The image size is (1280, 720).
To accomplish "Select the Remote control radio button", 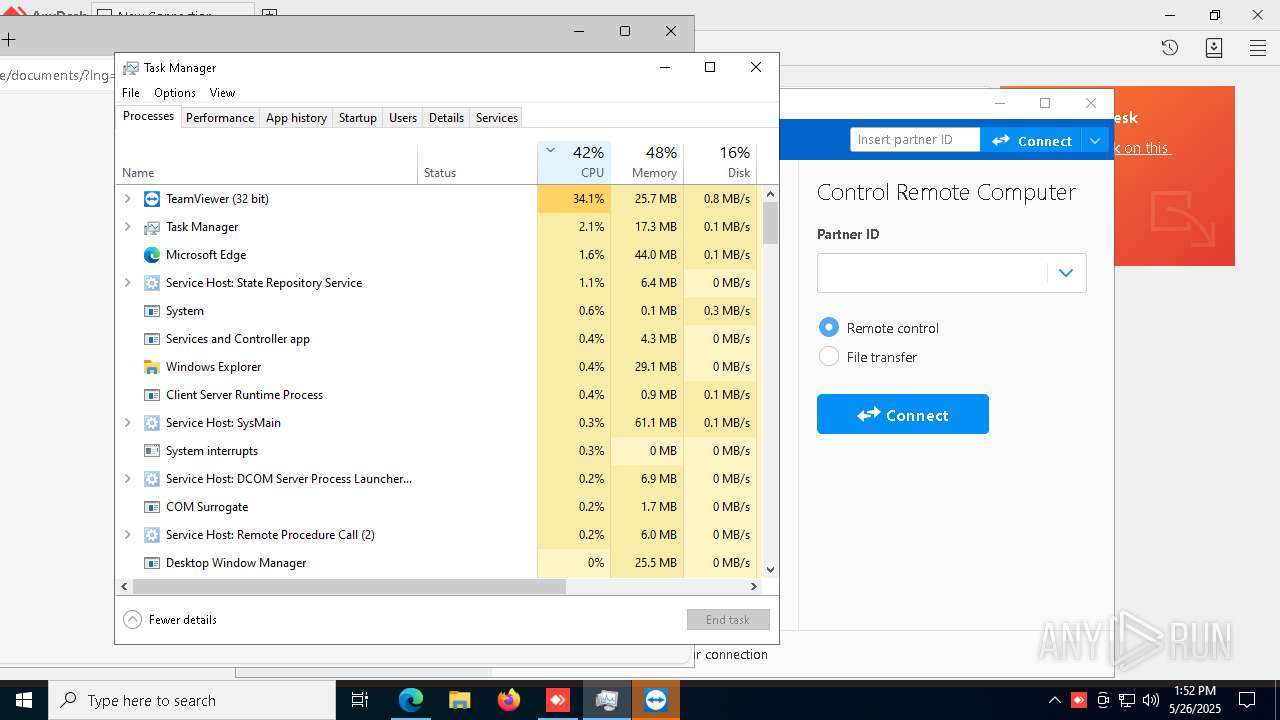I will coord(829,327).
